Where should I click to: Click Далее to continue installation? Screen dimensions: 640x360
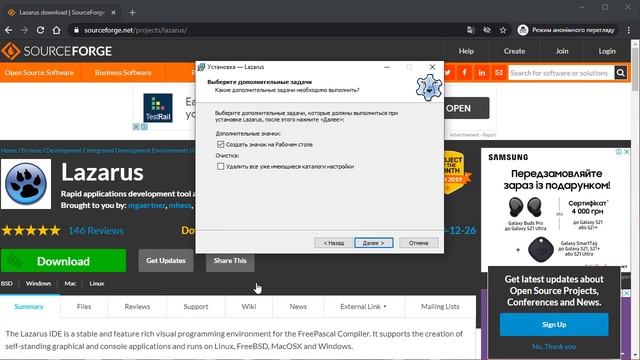(374, 243)
